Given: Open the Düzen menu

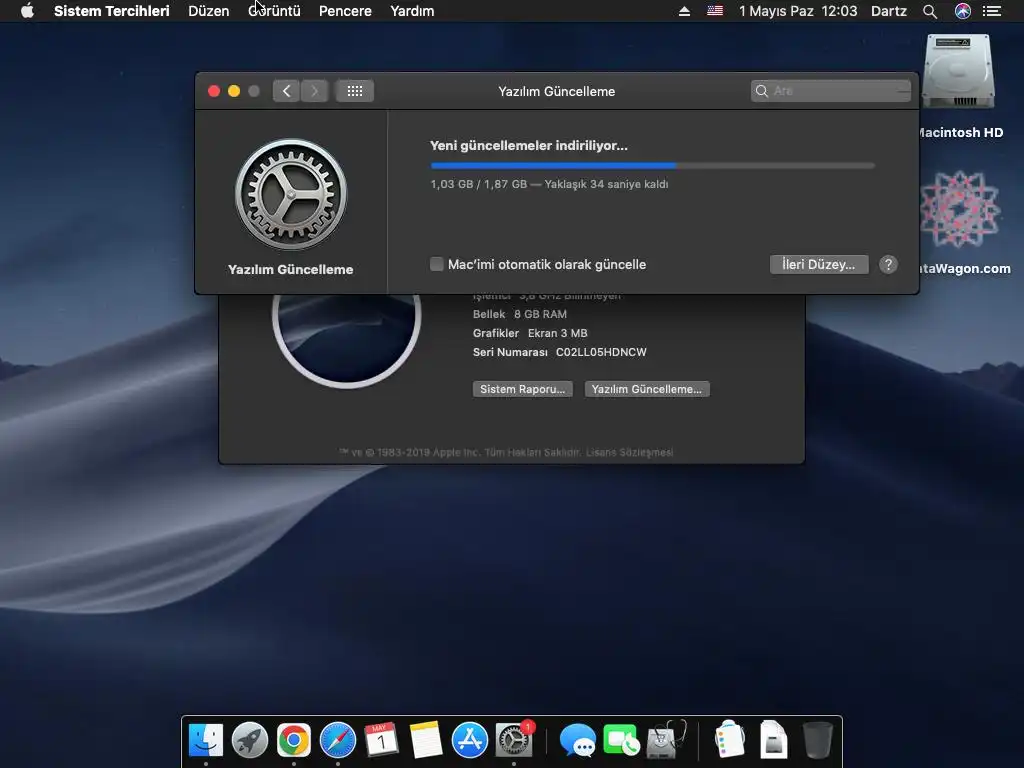Looking at the screenshot, I should (x=208, y=11).
